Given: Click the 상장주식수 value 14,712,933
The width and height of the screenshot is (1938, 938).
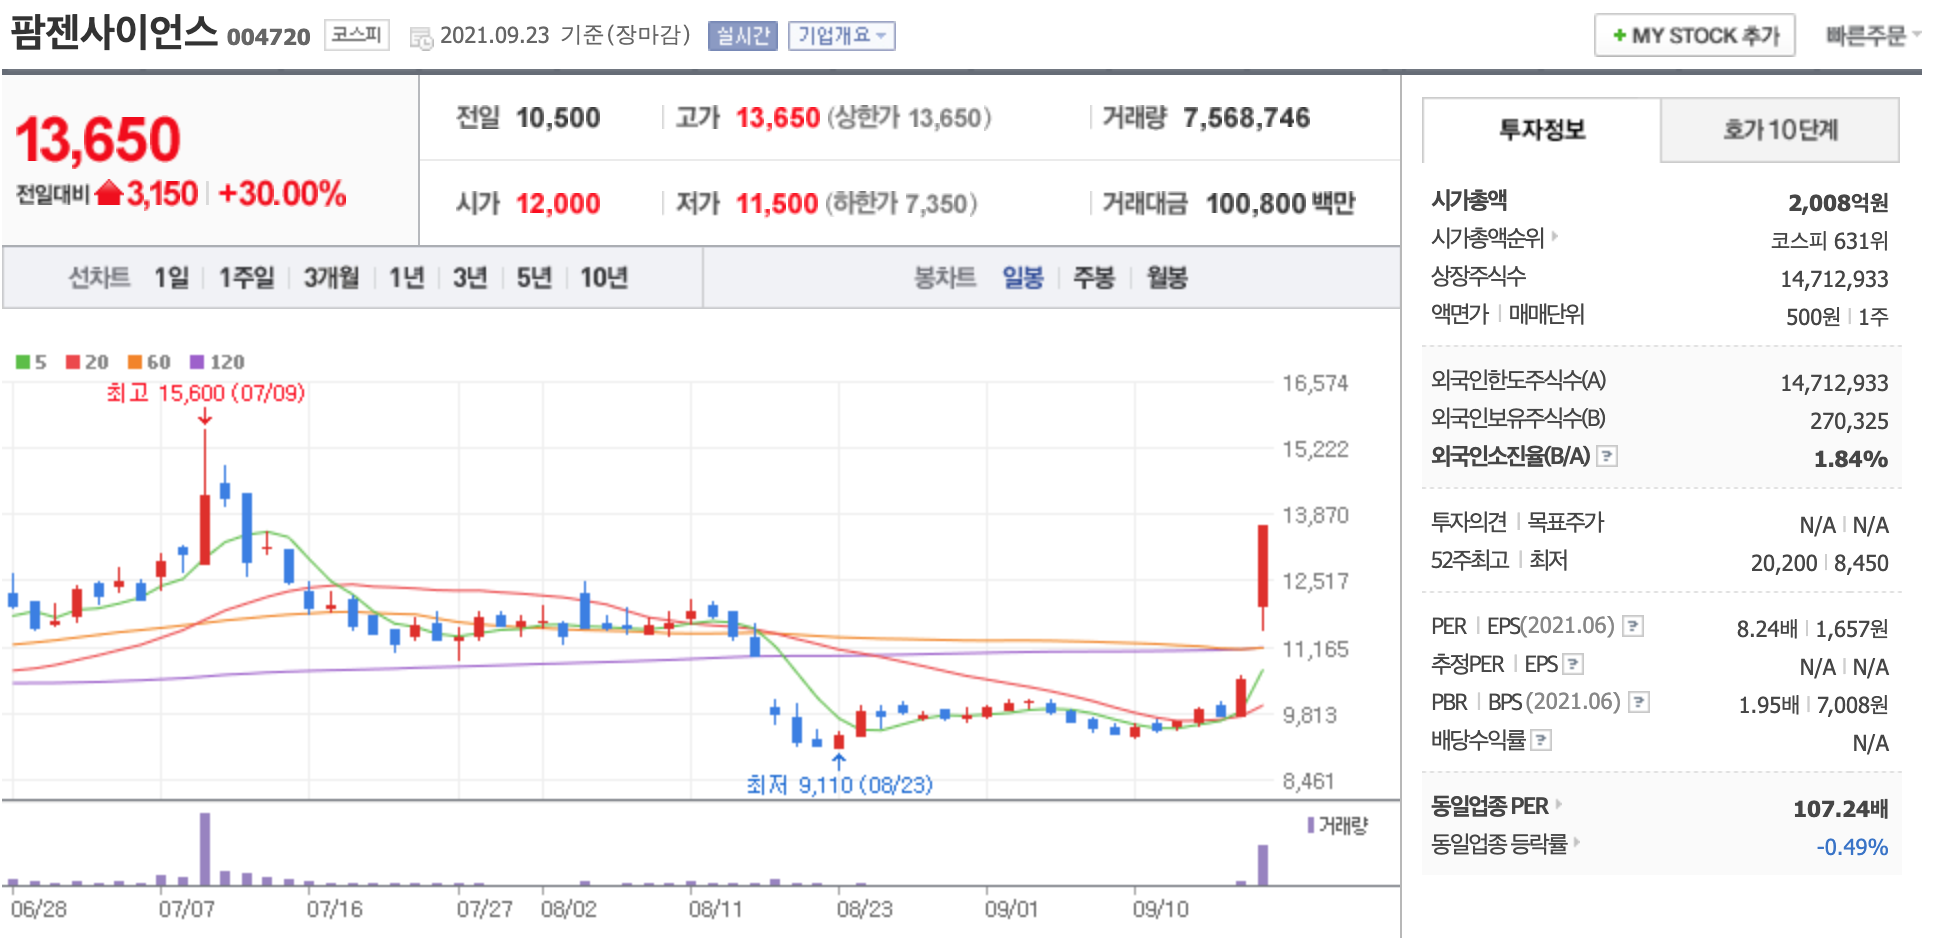Looking at the screenshot, I should (1834, 279).
